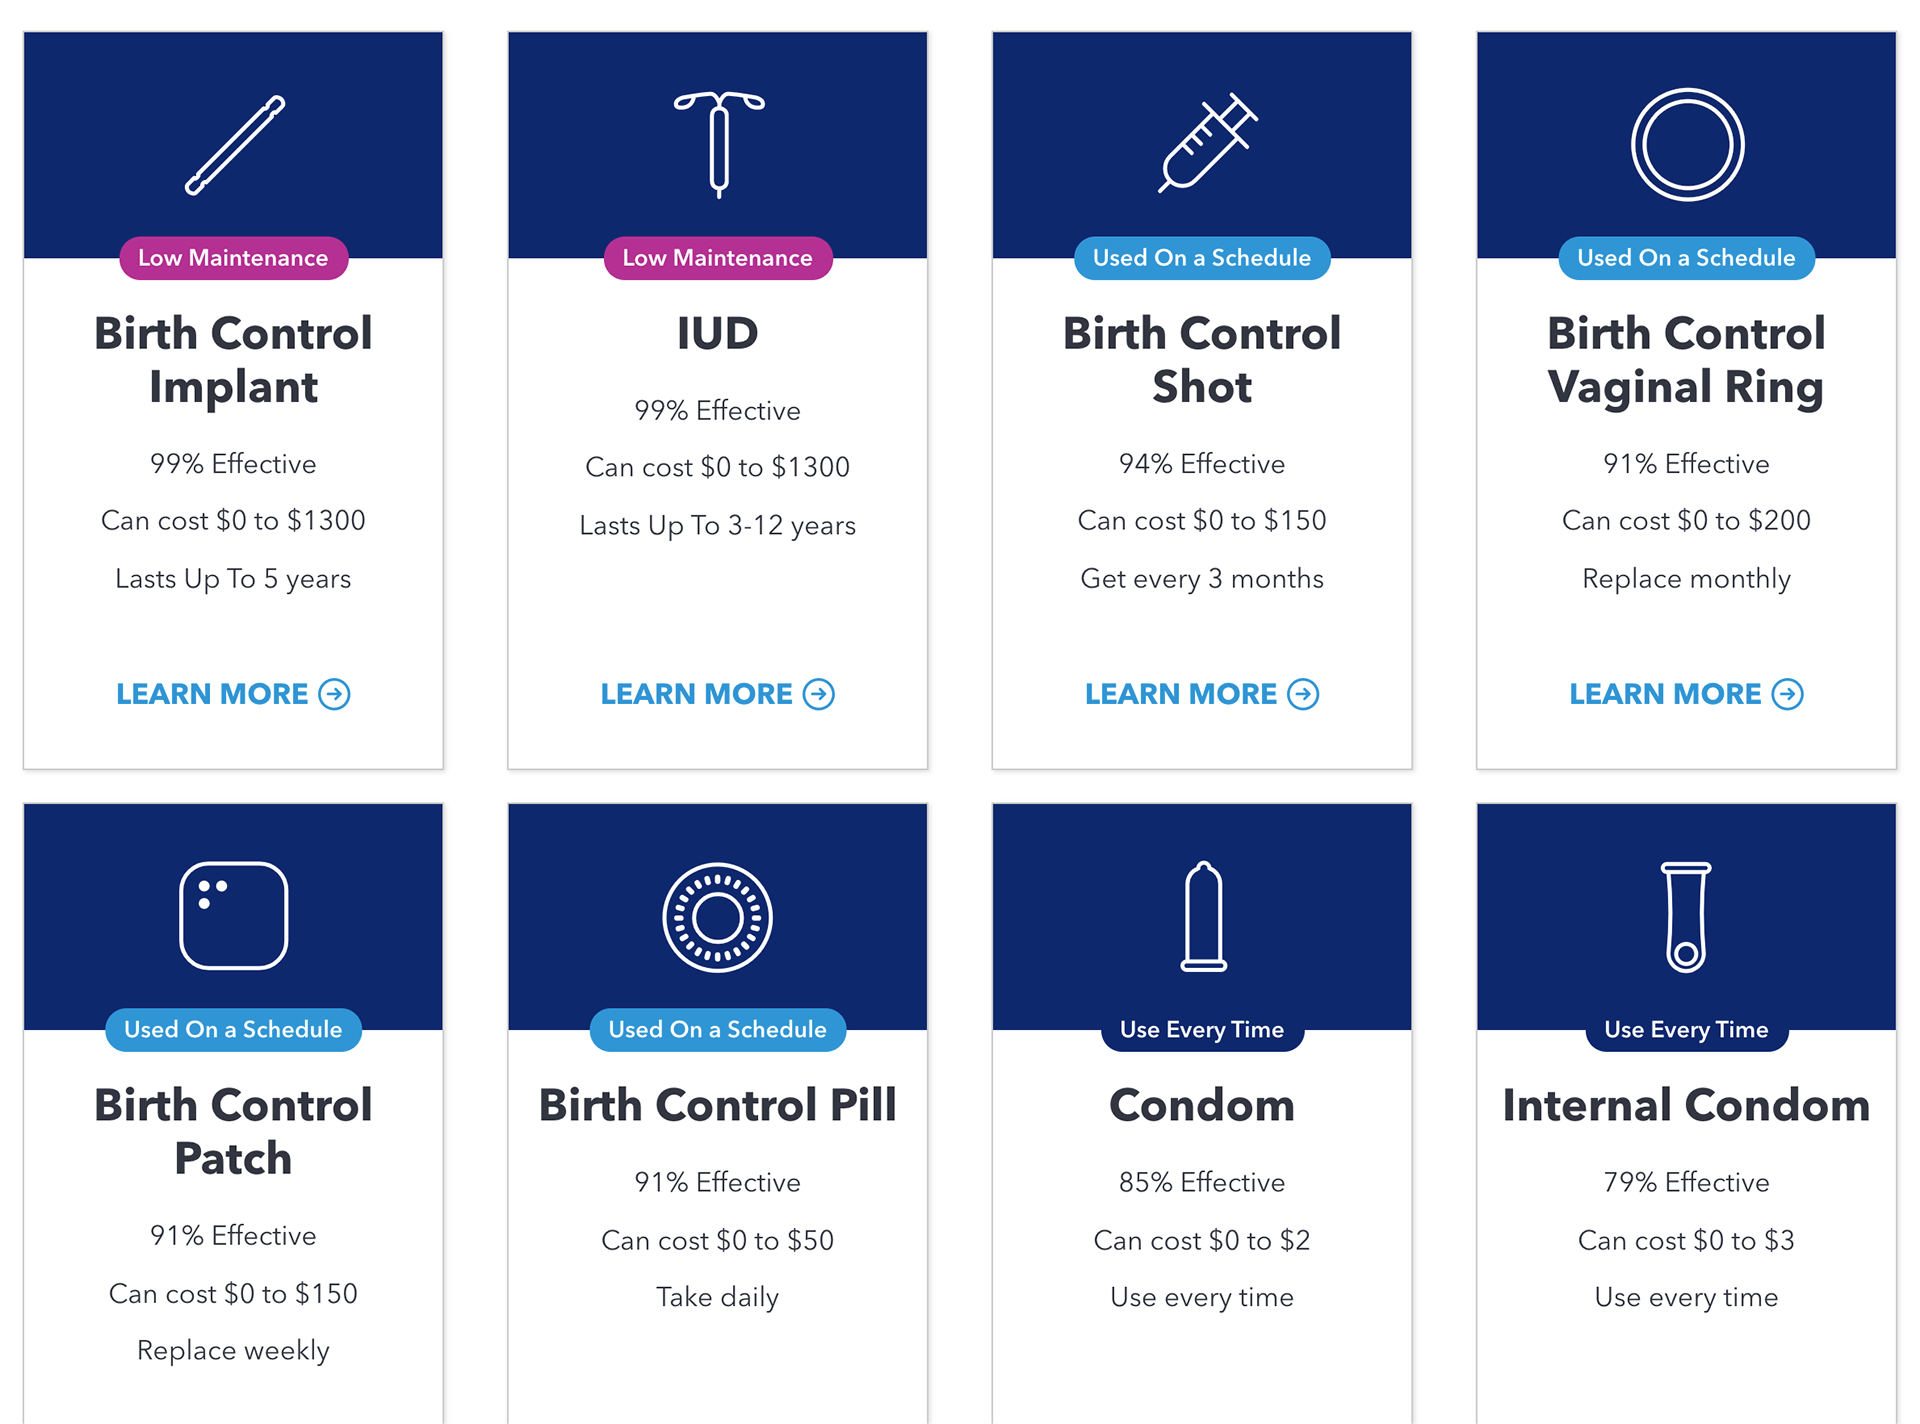Open Learn More under IUD card
The image size is (1920, 1424).
click(x=717, y=694)
